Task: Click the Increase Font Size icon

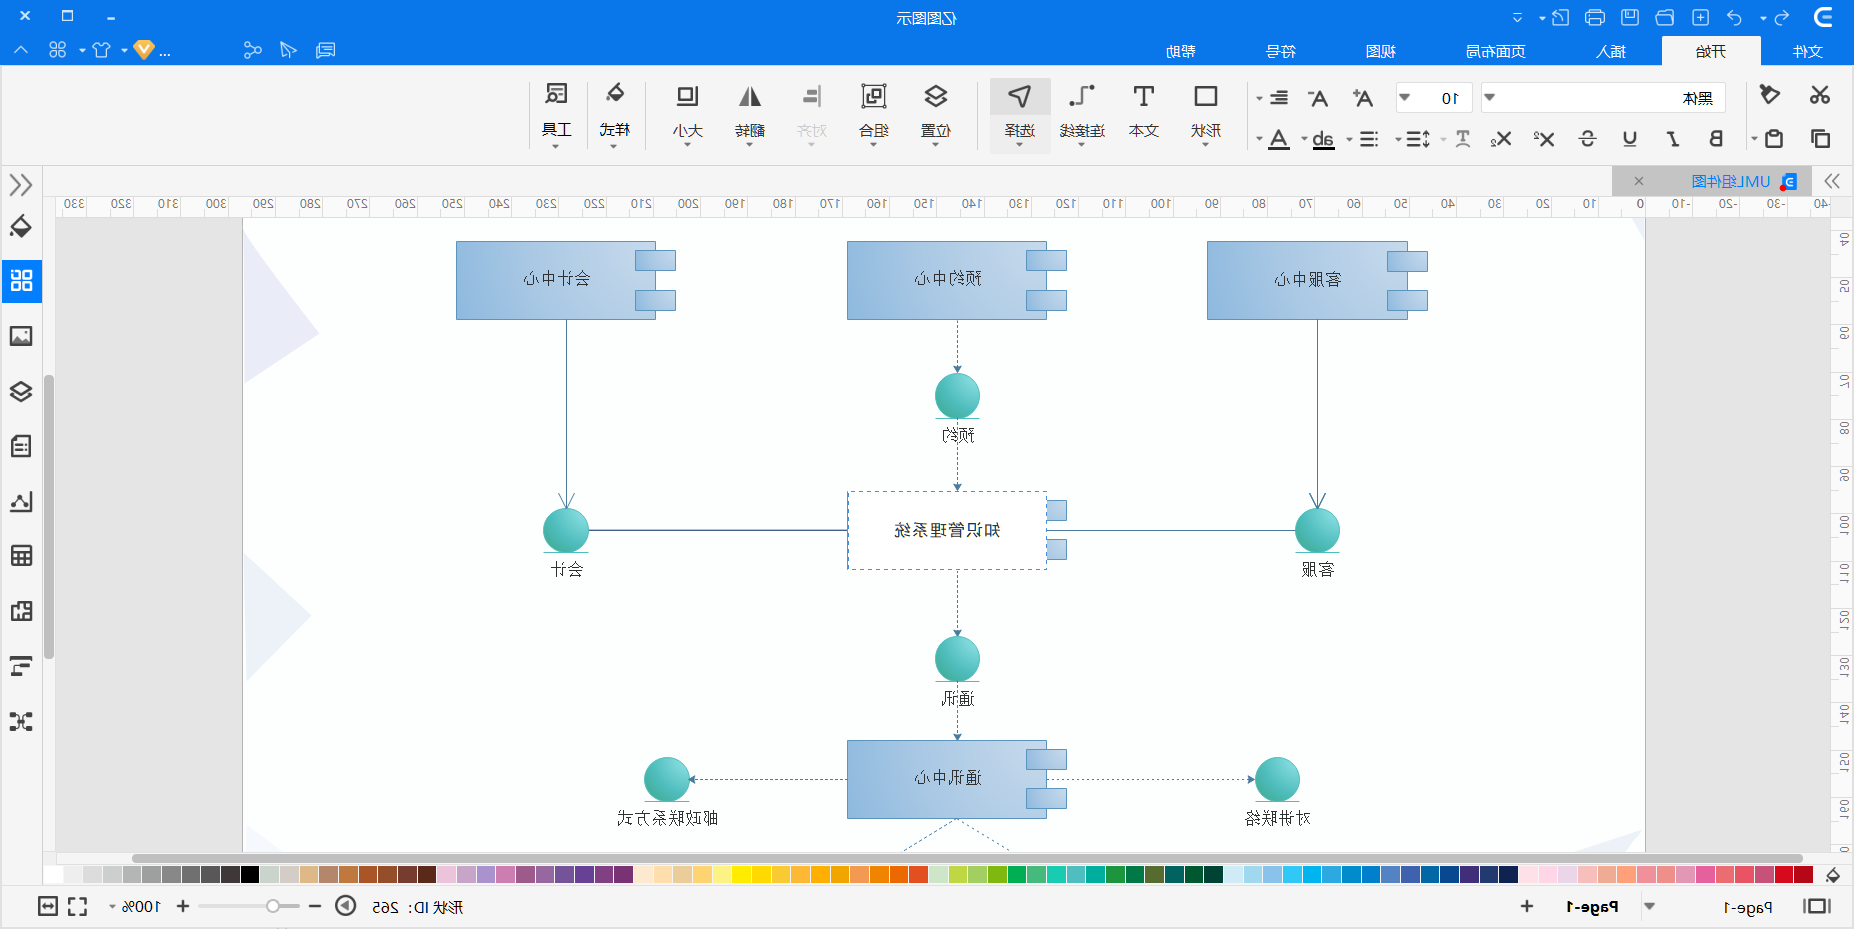Action: pyautogui.click(x=1363, y=97)
